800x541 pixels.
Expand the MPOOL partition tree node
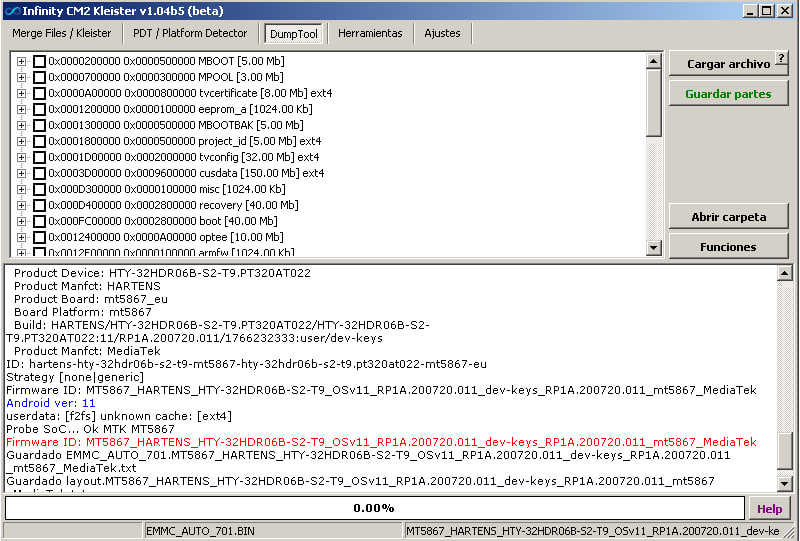(22, 77)
